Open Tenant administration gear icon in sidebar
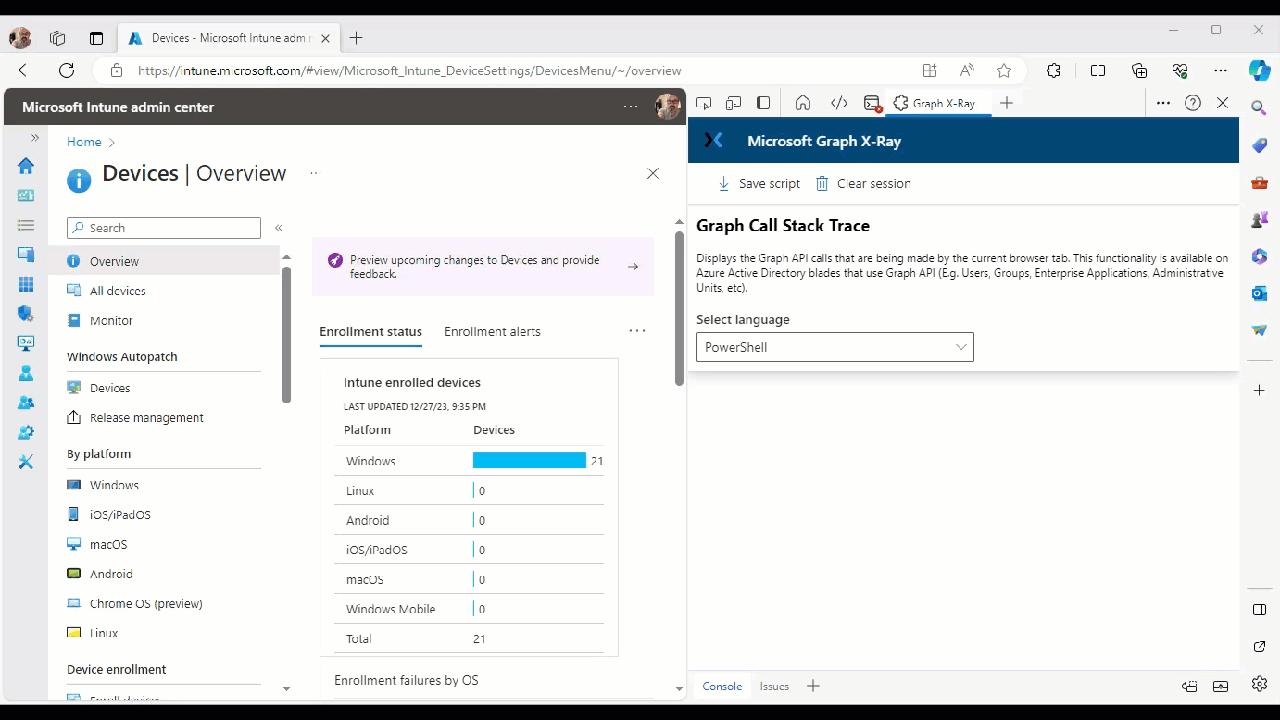Image resolution: width=1280 pixels, height=720 pixels. click(x=26, y=432)
